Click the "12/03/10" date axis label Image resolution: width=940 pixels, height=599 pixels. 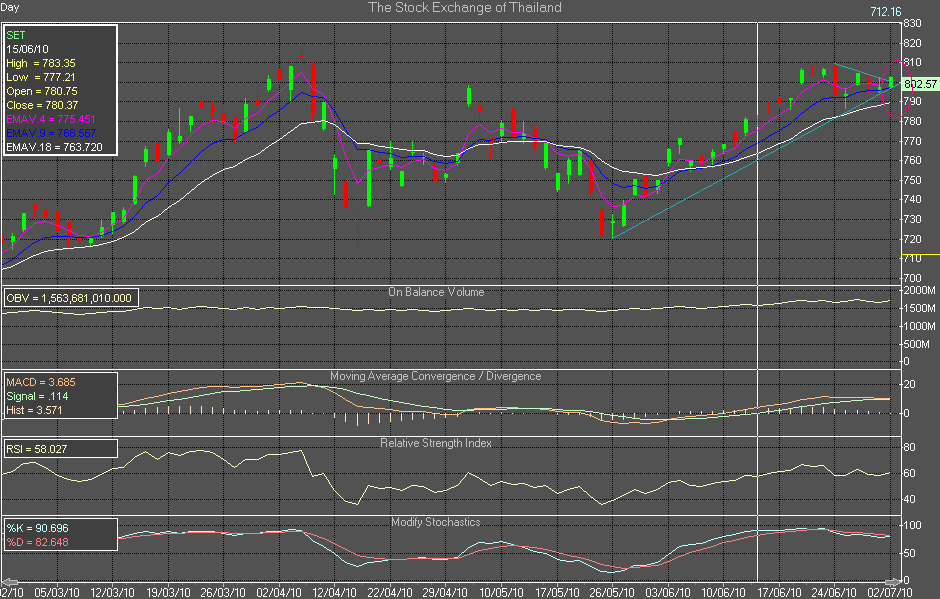[112, 592]
